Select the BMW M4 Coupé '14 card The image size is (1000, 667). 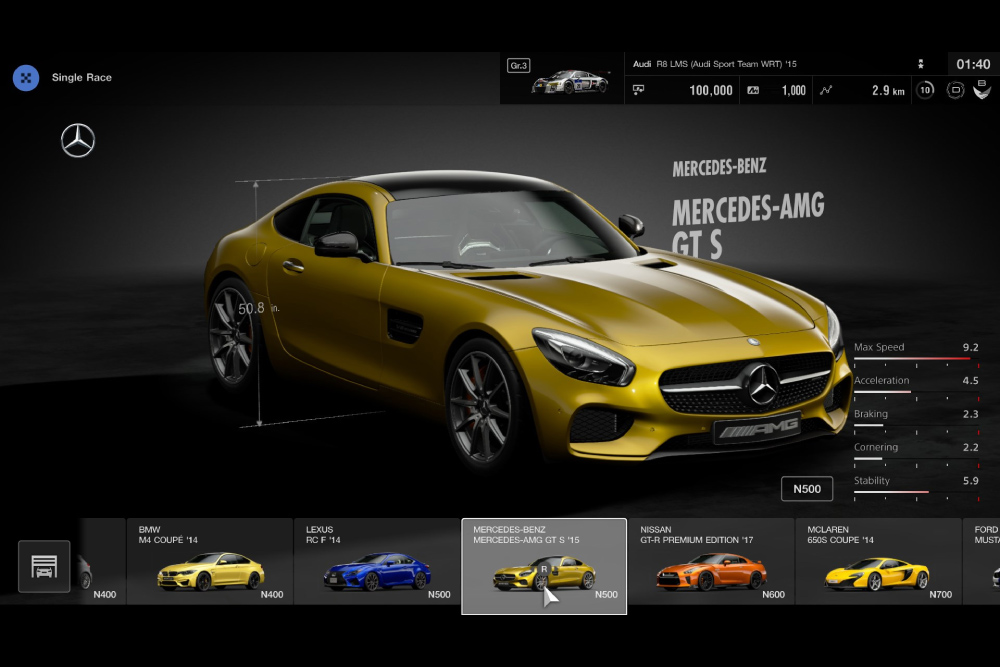click(210, 562)
